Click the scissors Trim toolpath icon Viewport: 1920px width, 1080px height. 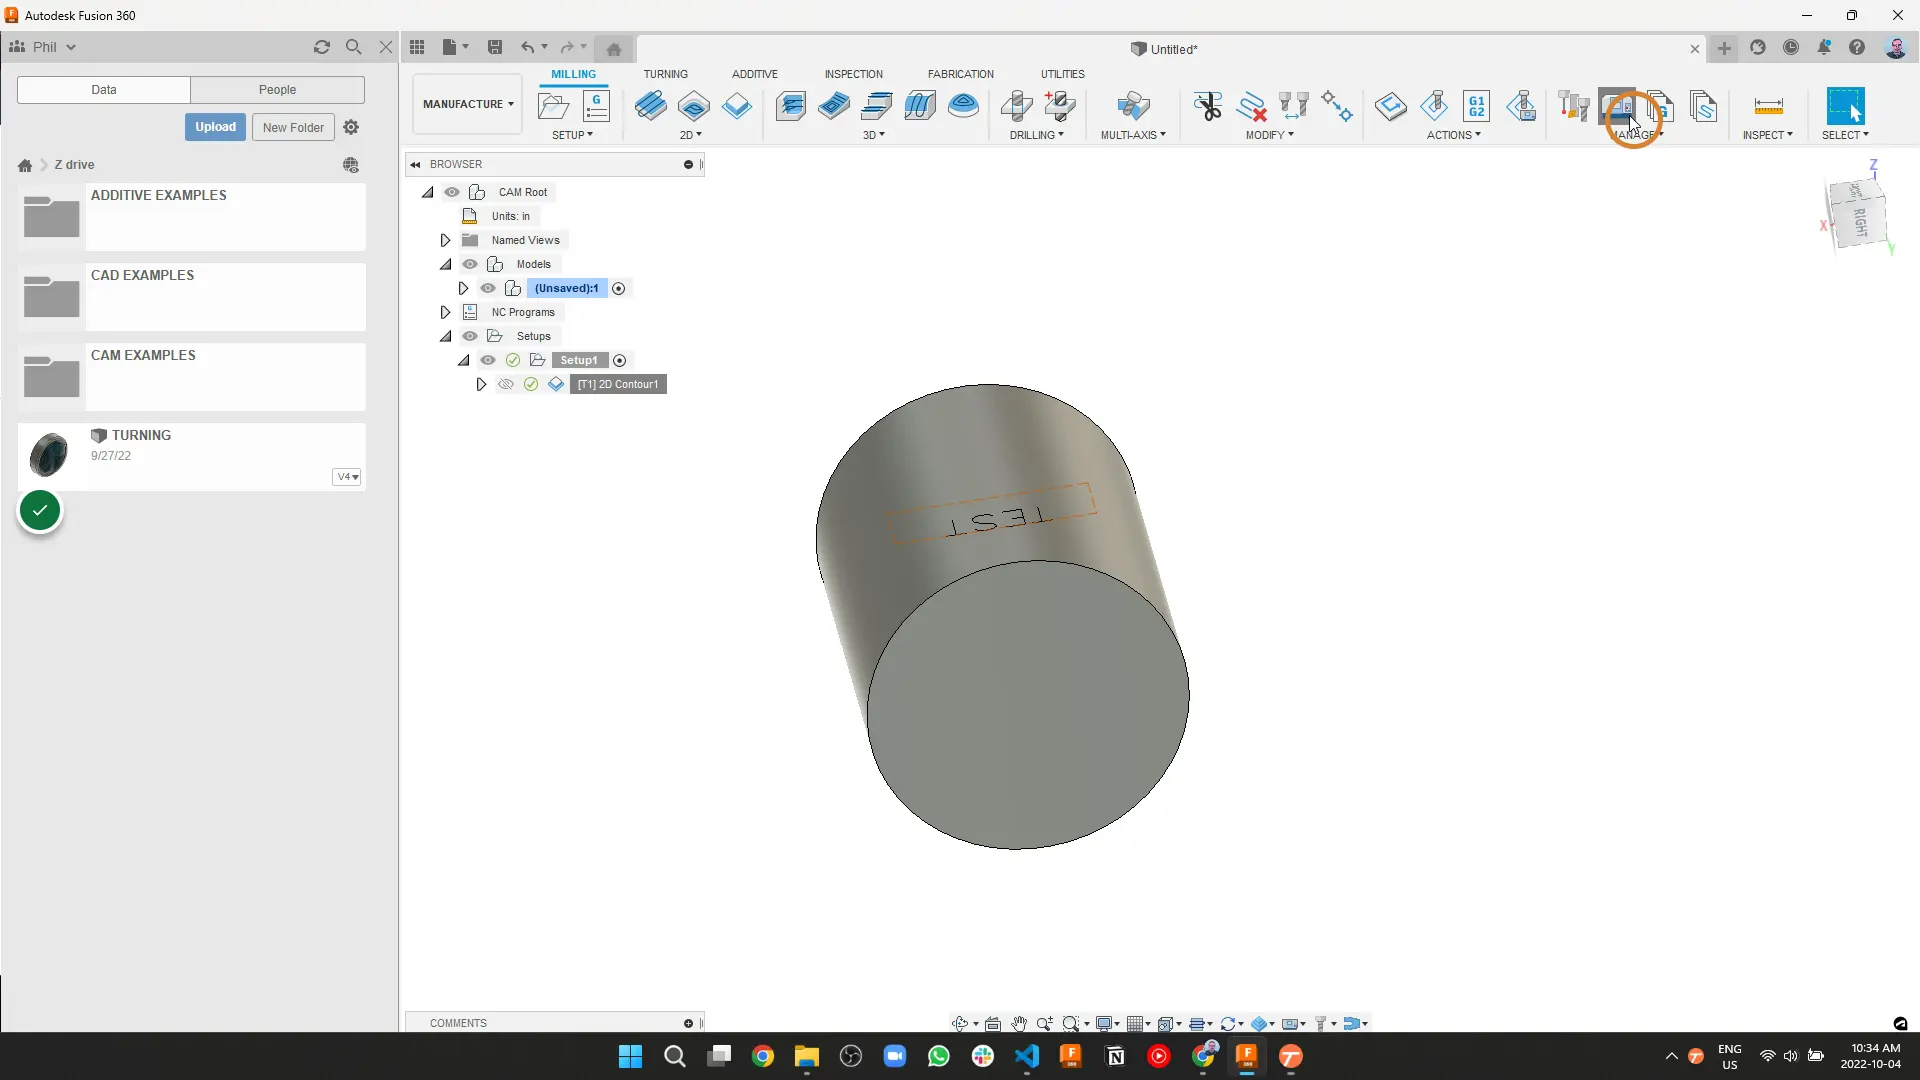click(x=1208, y=105)
